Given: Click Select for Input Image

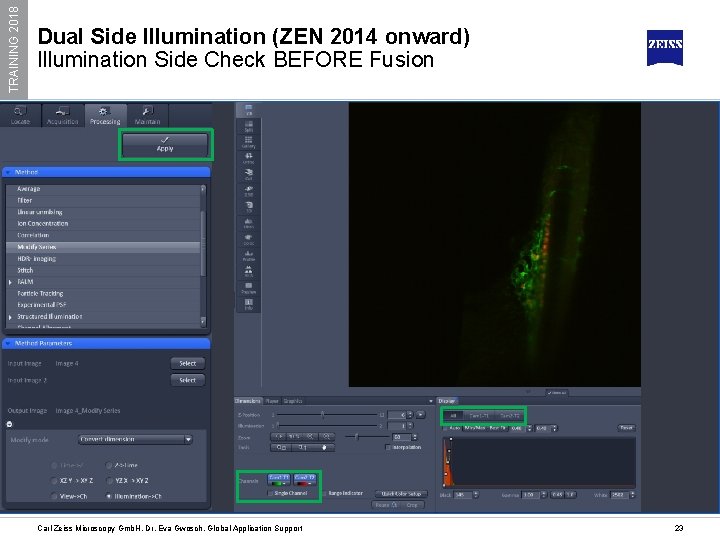Looking at the screenshot, I should pyautogui.click(x=187, y=364).
